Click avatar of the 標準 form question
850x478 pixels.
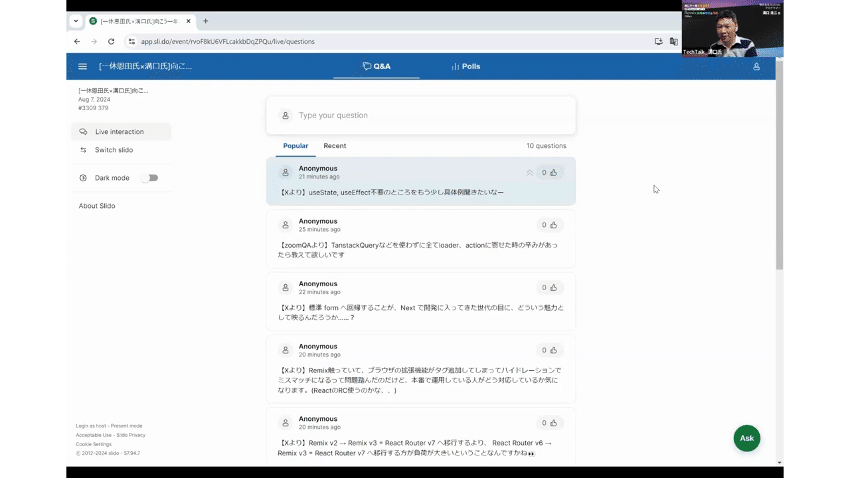pyautogui.click(x=285, y=288)
